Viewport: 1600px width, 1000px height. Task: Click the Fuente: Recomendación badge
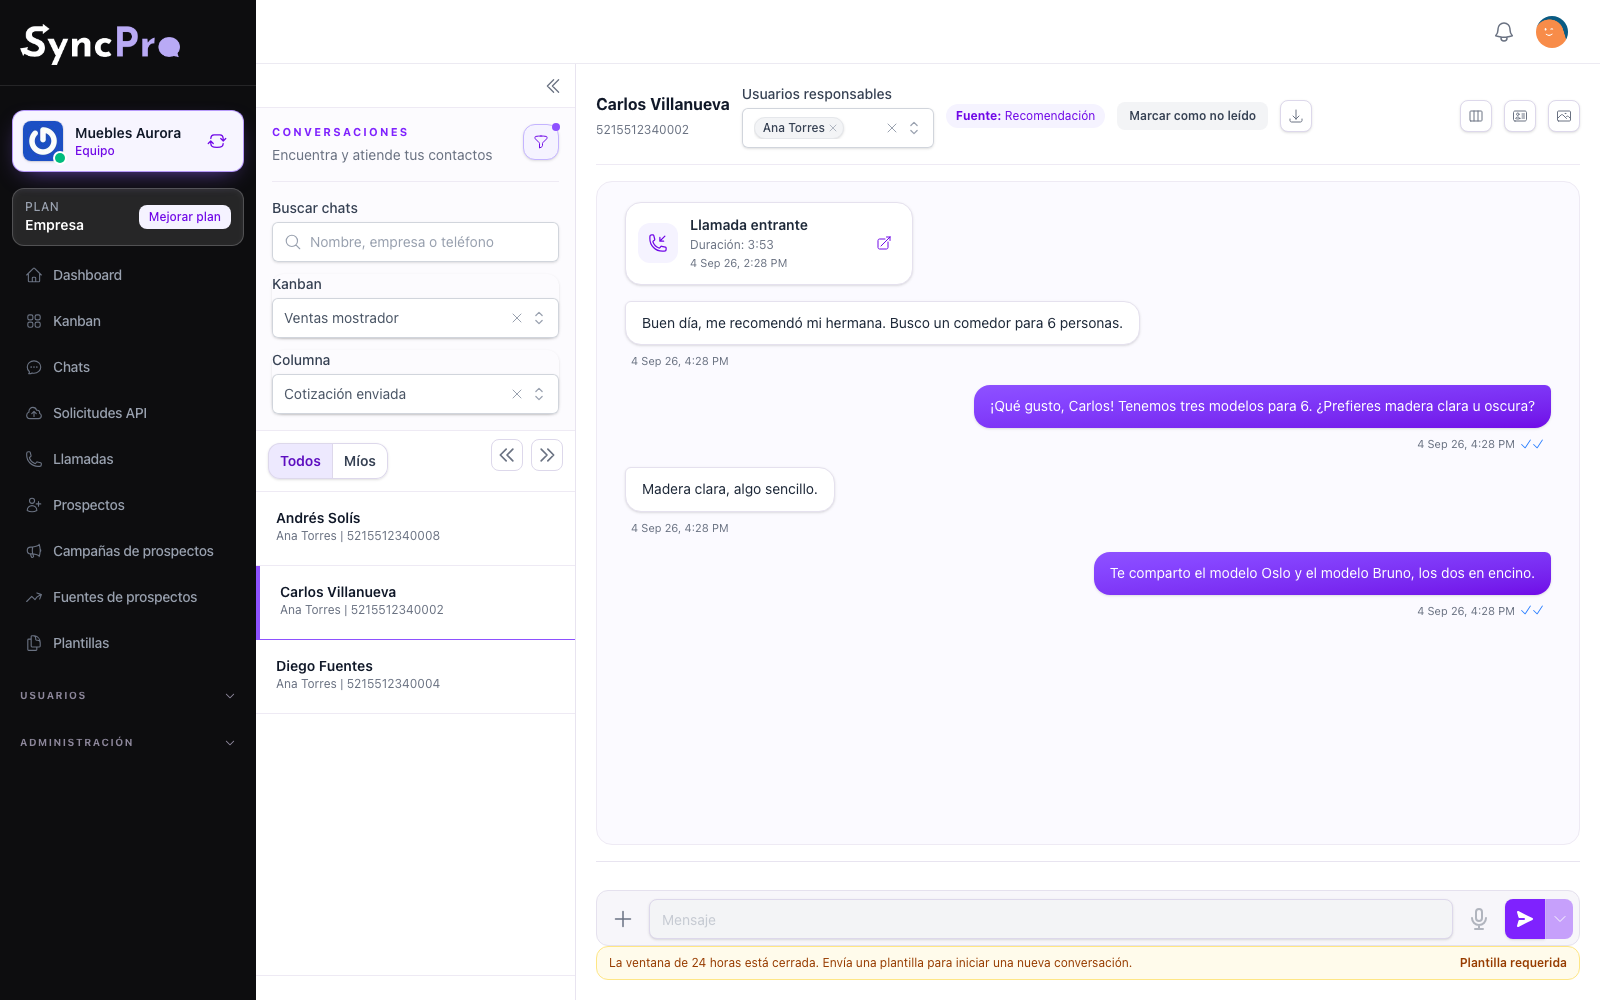pyautogui.click(x=1025, y=116)
